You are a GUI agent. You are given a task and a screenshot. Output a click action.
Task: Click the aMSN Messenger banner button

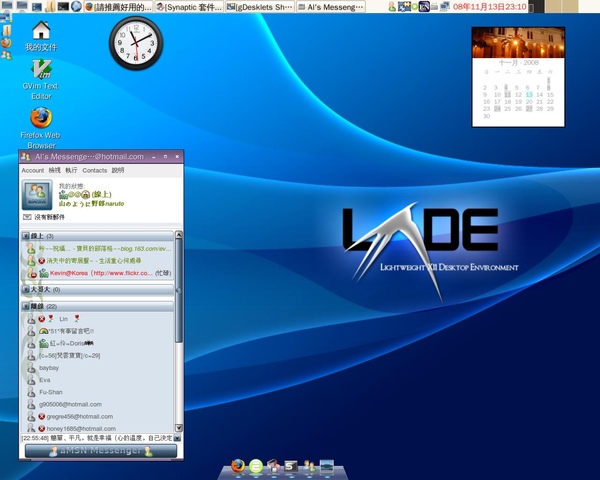click(101, 451)
